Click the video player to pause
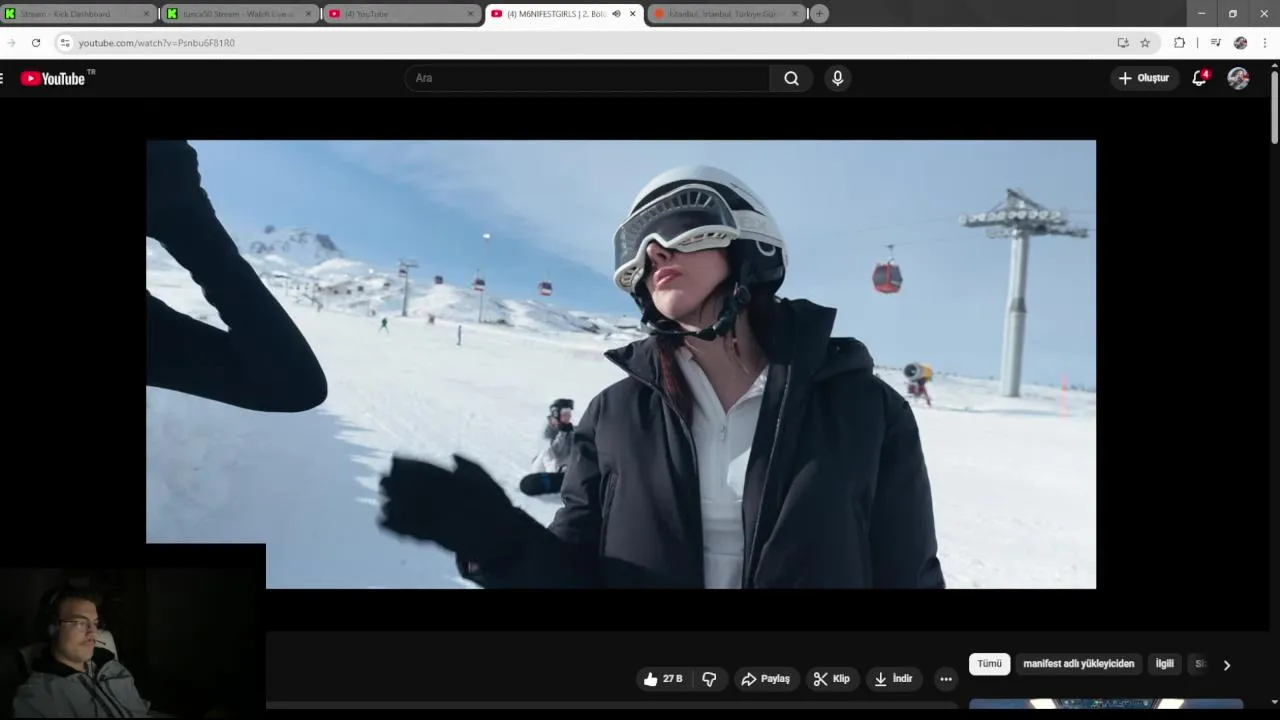Image resolution: width=1280 pixels, height=720 pixels. point(621,364)
